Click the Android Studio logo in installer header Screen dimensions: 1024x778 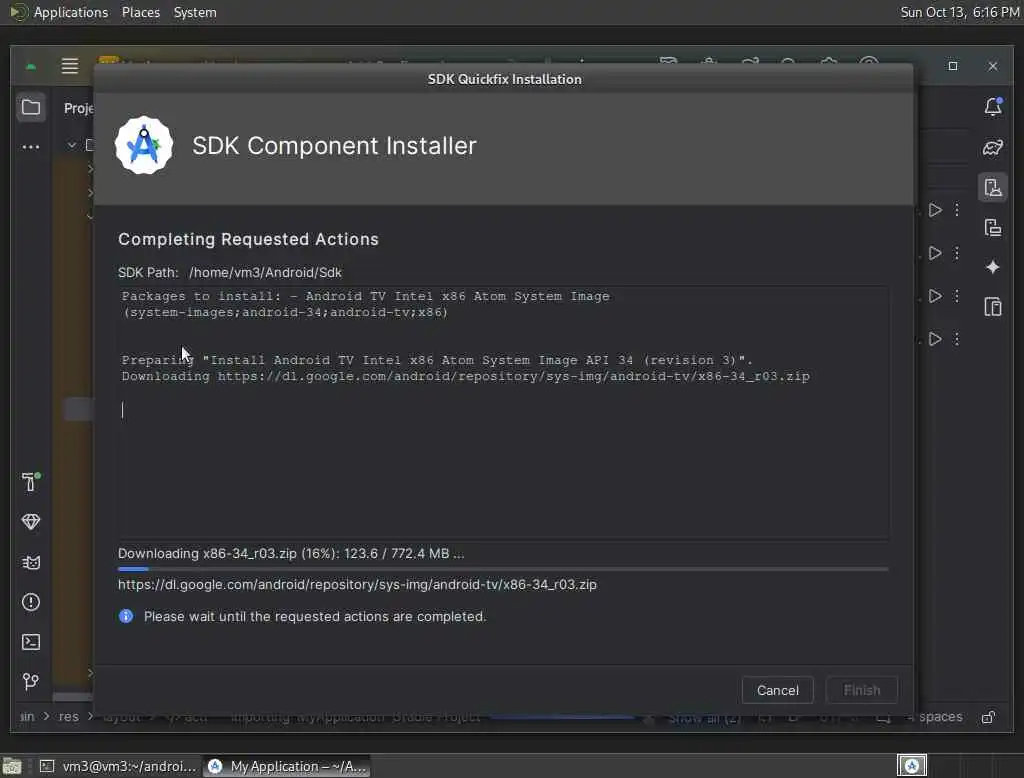point(144,146)
